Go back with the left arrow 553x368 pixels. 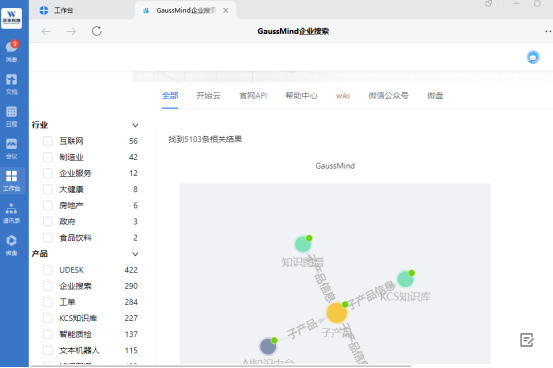click(46, 31)
